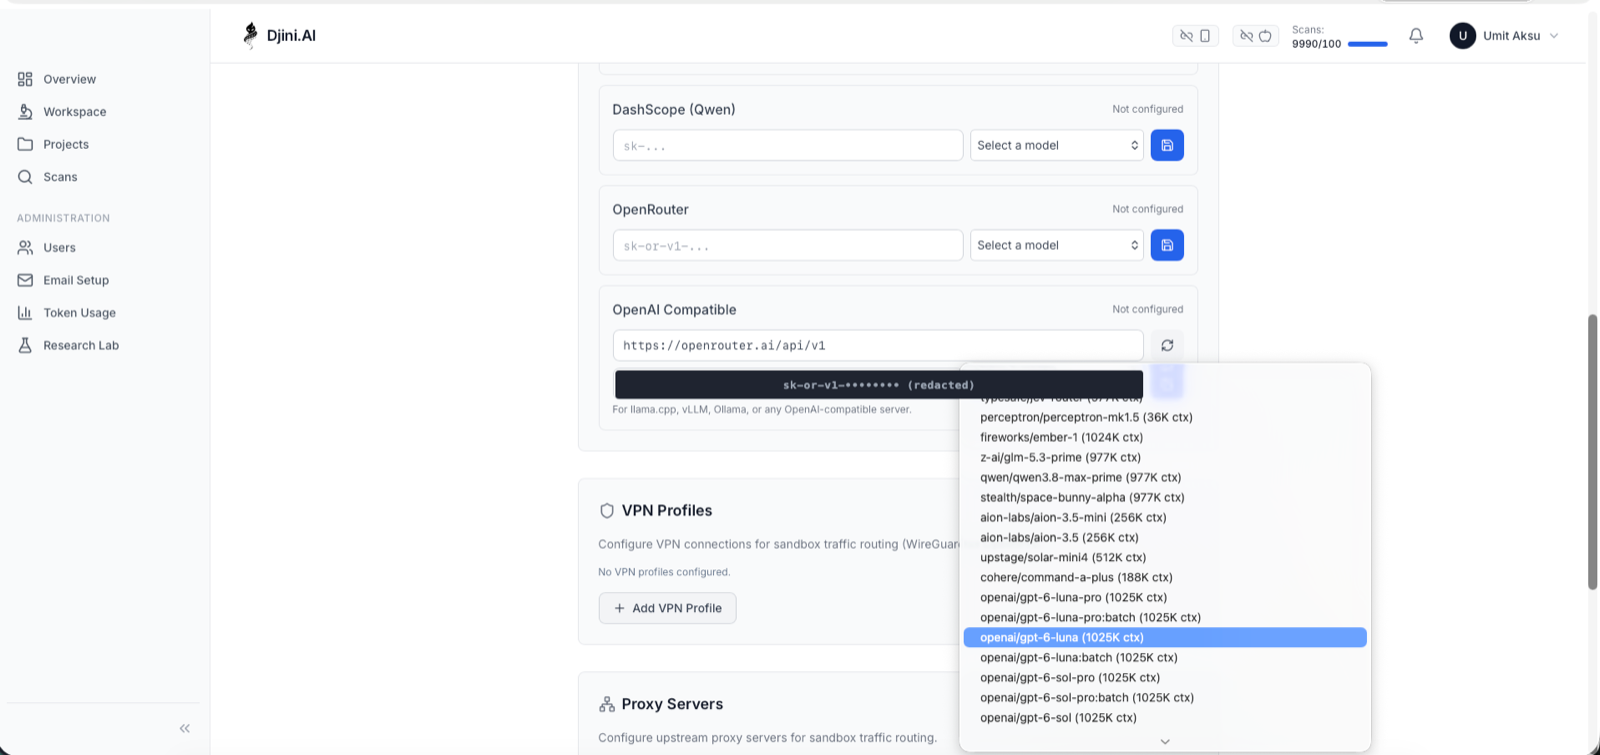Select openai/gpt-6-luna from the model list
This screenshot has height=755, width=1600.
click(x=1165, y=637)
